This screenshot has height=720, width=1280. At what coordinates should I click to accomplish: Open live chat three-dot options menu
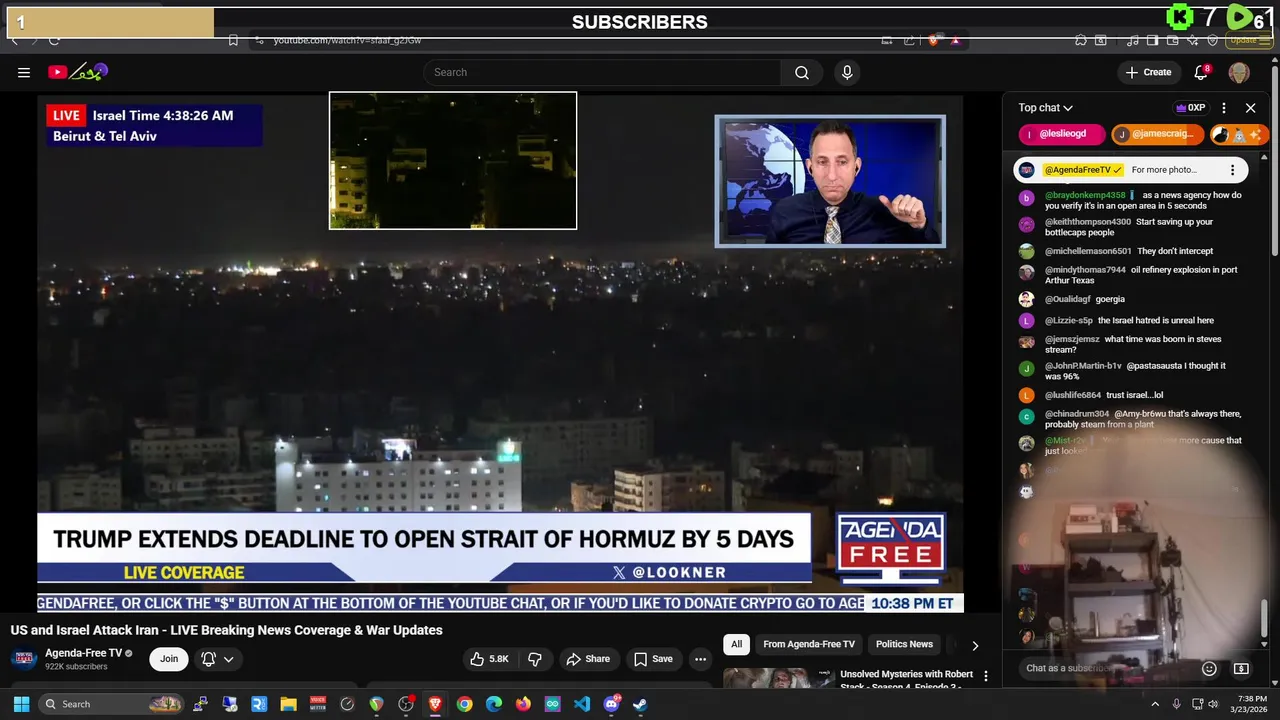(x=1223, y=108)
